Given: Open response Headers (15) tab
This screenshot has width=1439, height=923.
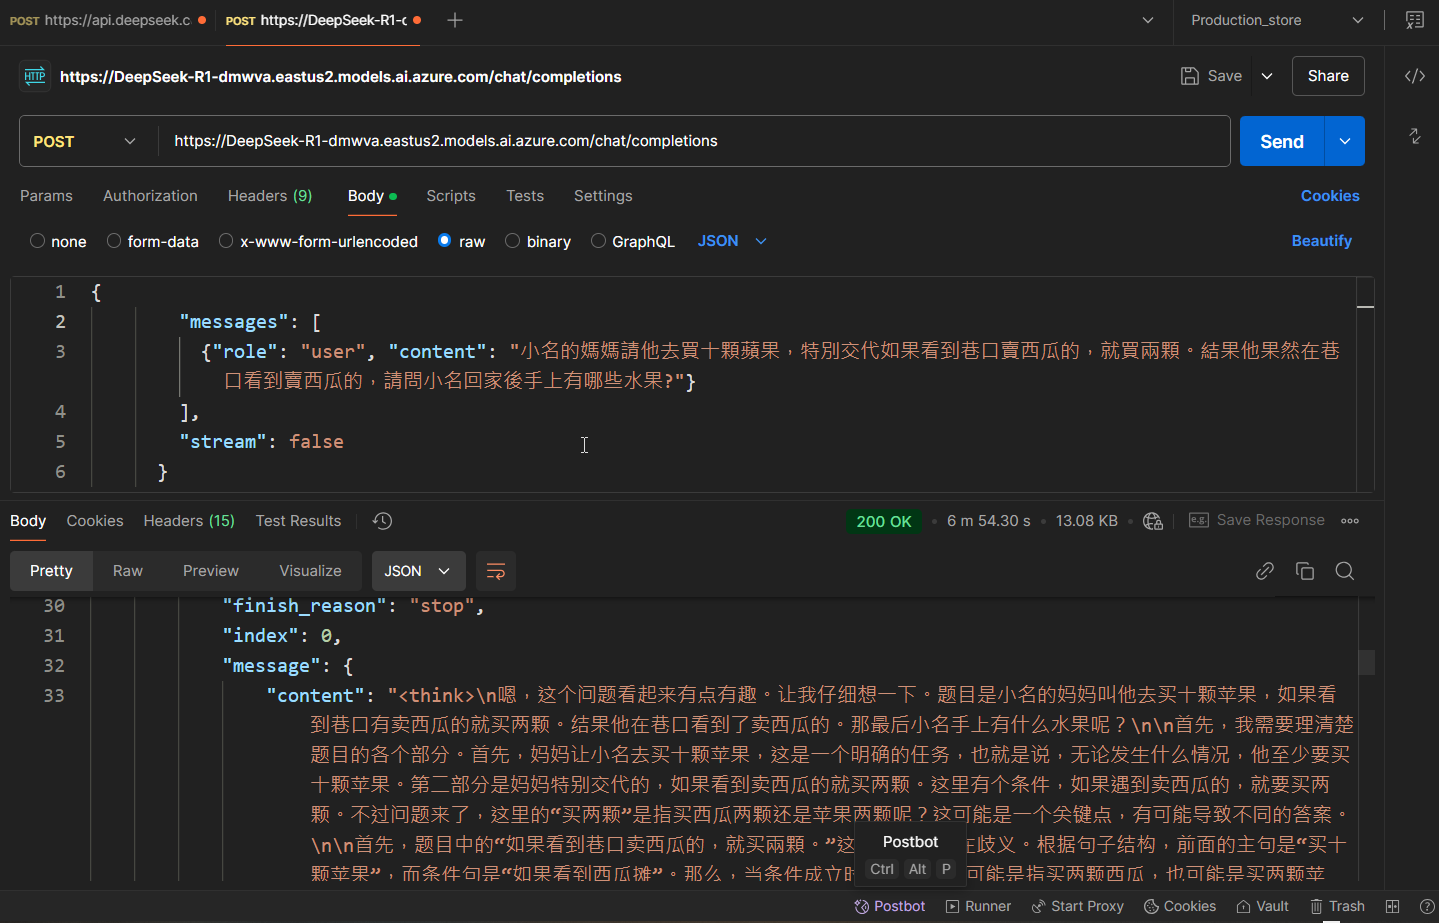Looking at the screenshot, I should [x=189, y=521].
